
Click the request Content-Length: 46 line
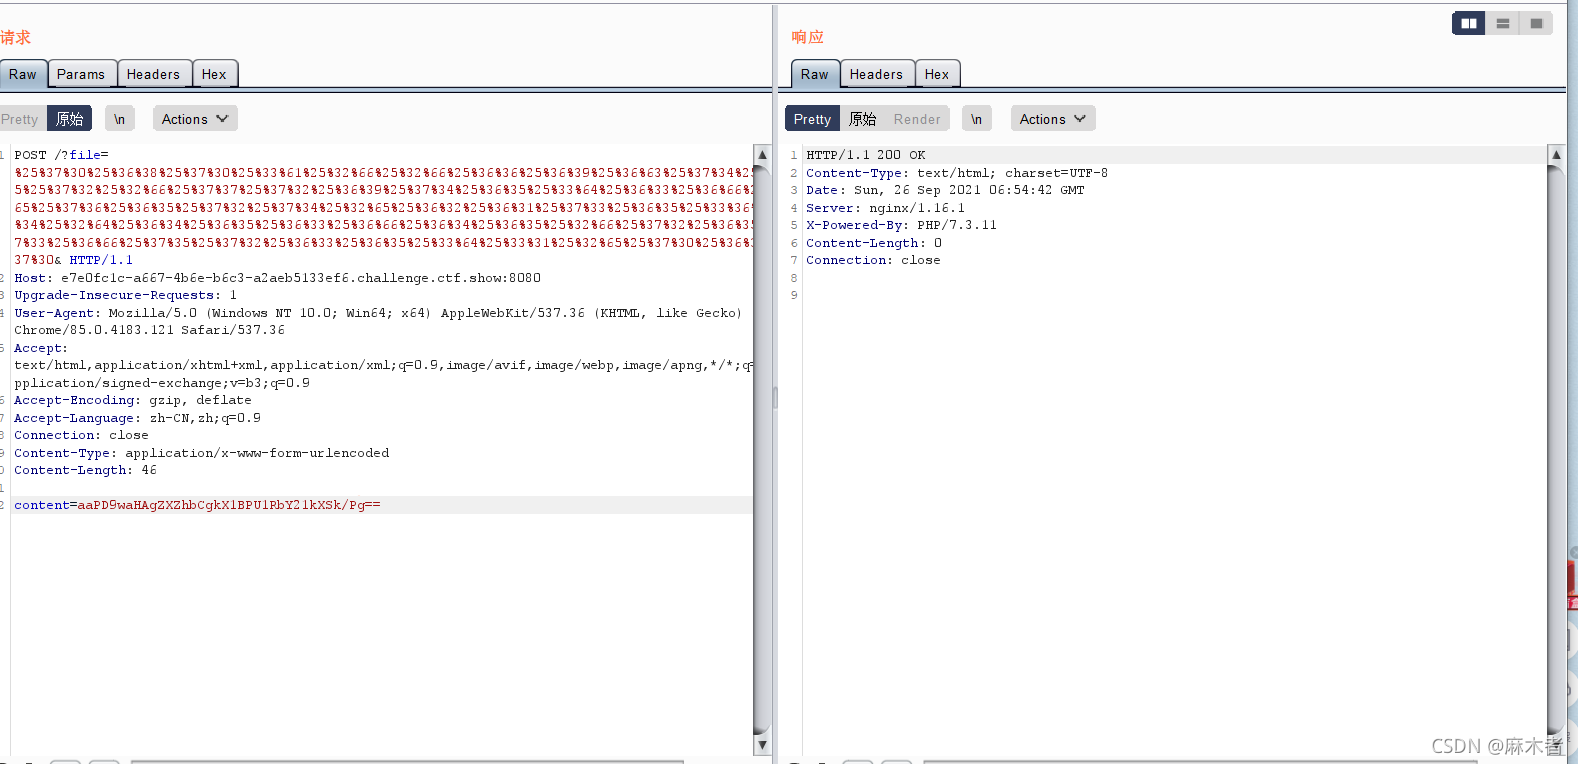coord(85,470)
